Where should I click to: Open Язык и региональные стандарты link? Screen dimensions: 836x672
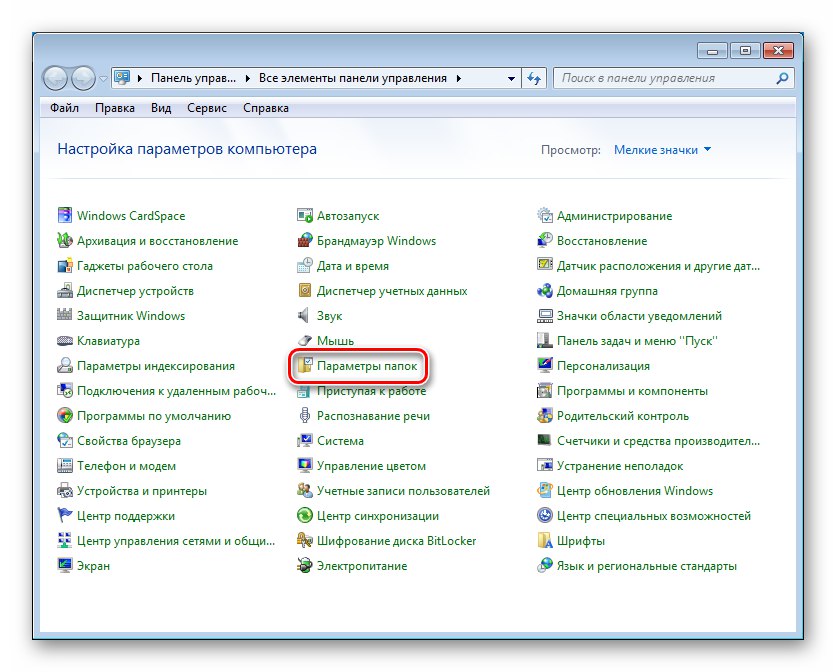(x=647, y=566)
